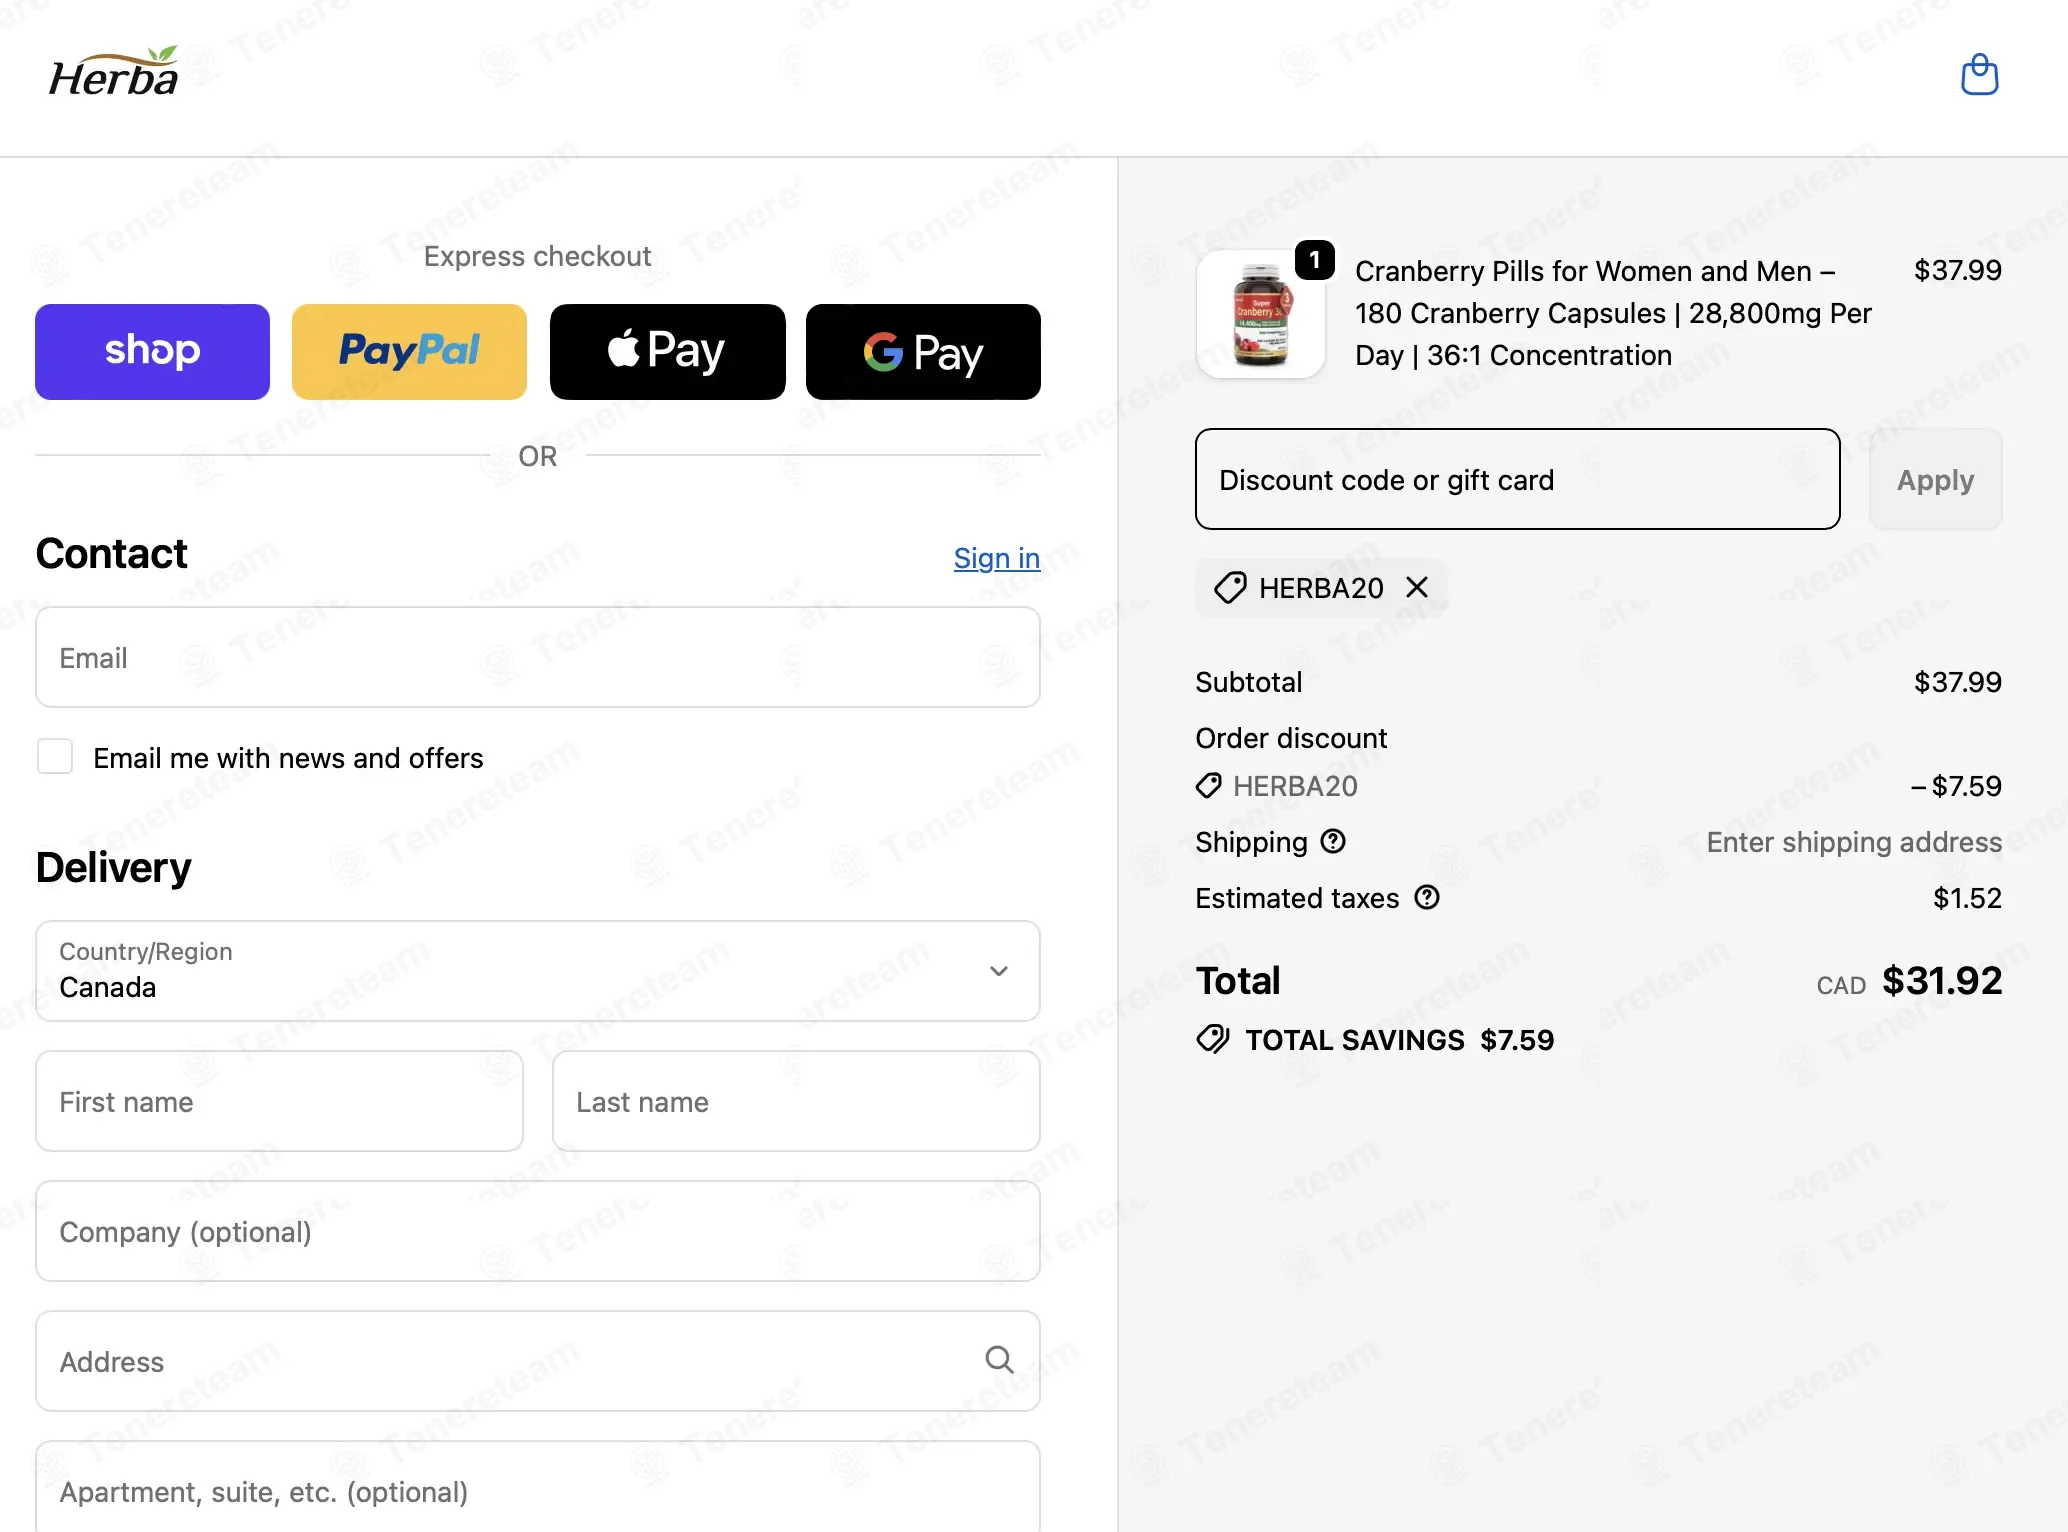
Task: Click the Apply discount button
Action: pyautogui.click(x=1935, y=480)
